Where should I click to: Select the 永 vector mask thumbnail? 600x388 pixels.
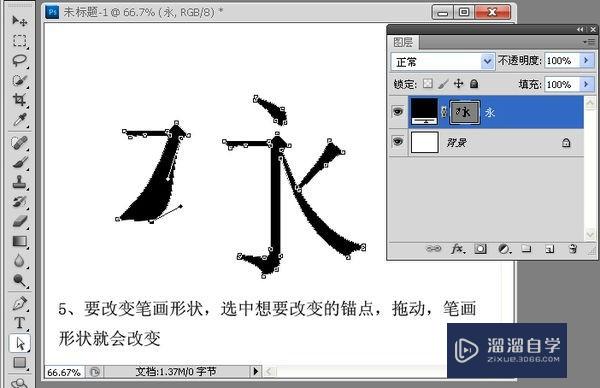[465, 112]
